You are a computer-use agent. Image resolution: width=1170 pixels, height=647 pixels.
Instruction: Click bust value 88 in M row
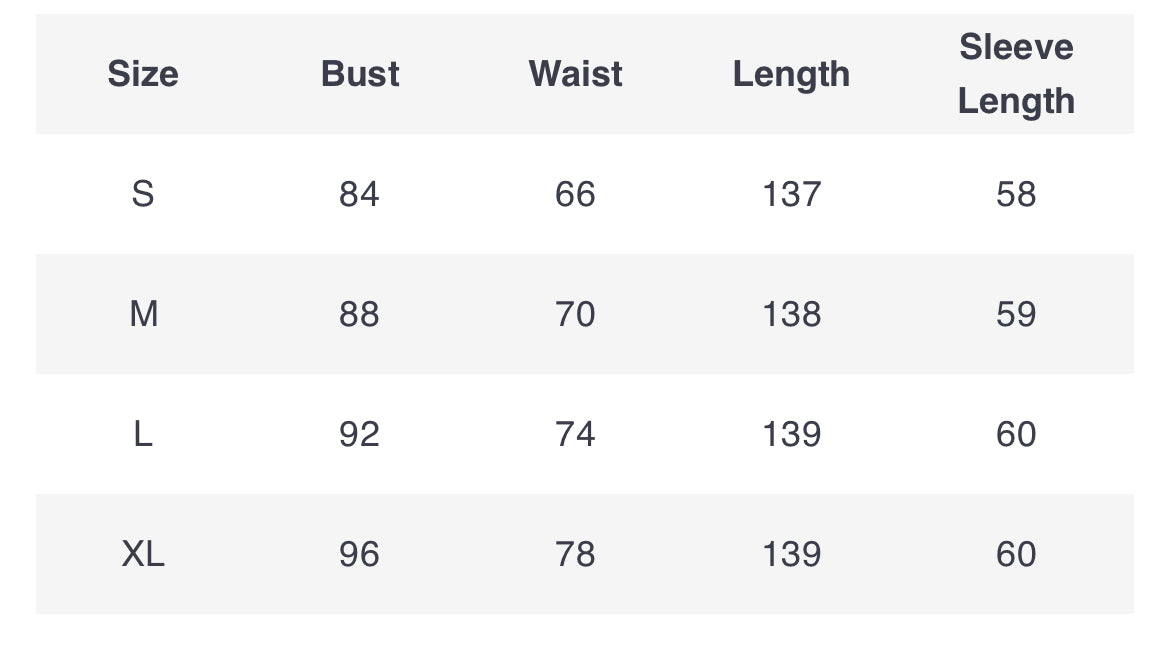(359, 313)
